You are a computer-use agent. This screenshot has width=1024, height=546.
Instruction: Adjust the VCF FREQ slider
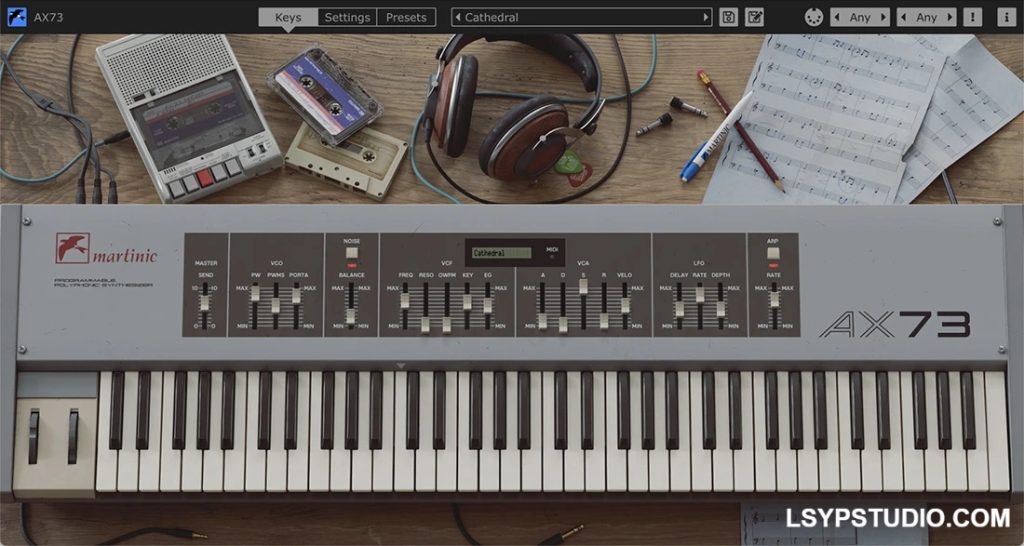(405, 300)
